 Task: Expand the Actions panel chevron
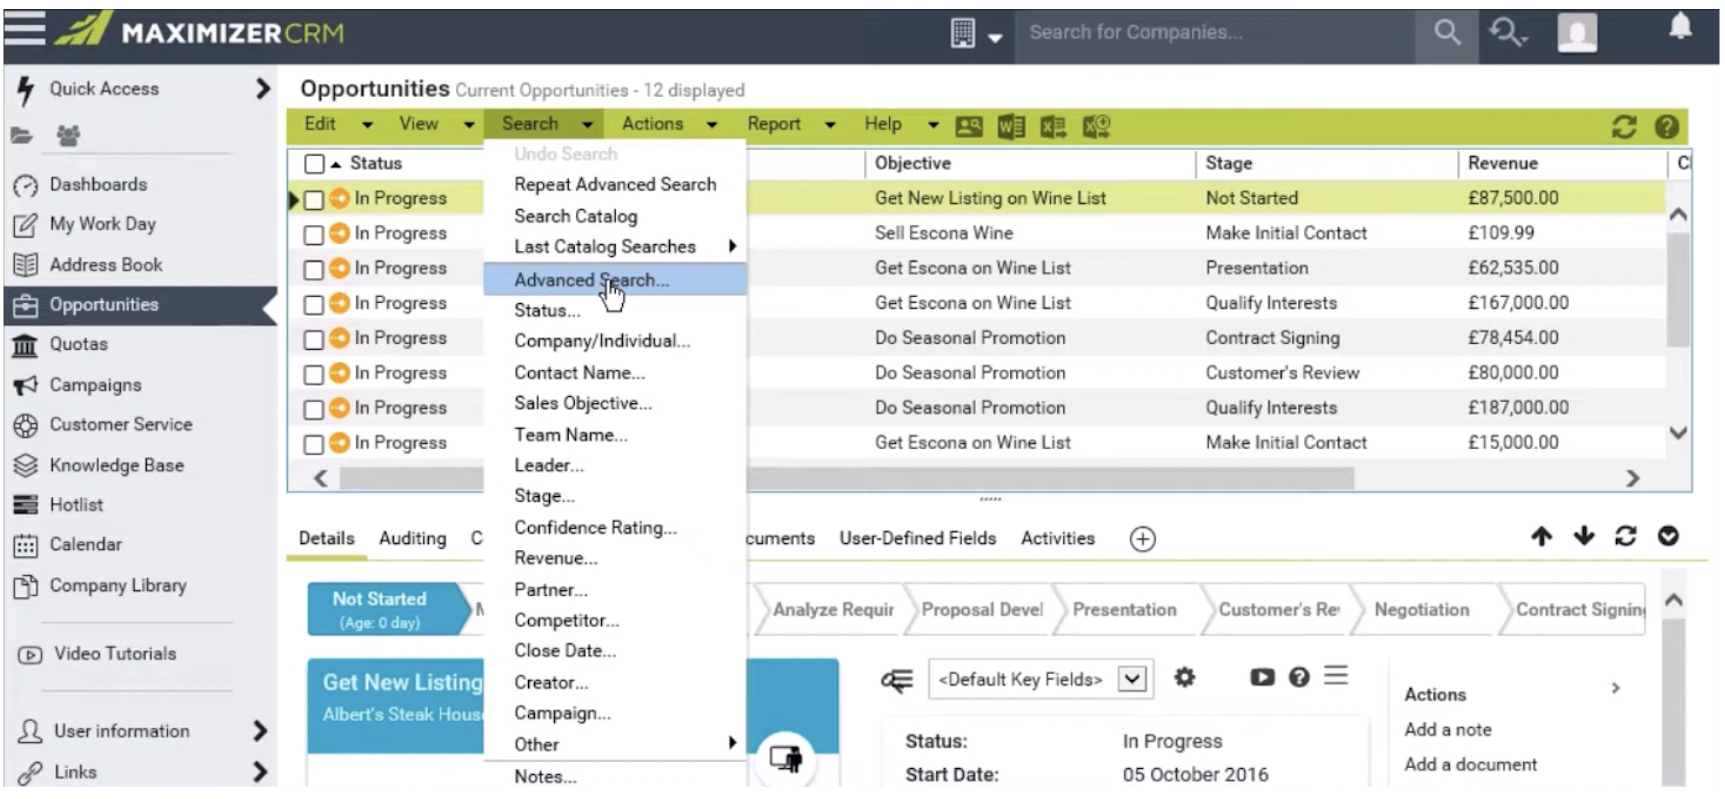tap(1615, 688)
